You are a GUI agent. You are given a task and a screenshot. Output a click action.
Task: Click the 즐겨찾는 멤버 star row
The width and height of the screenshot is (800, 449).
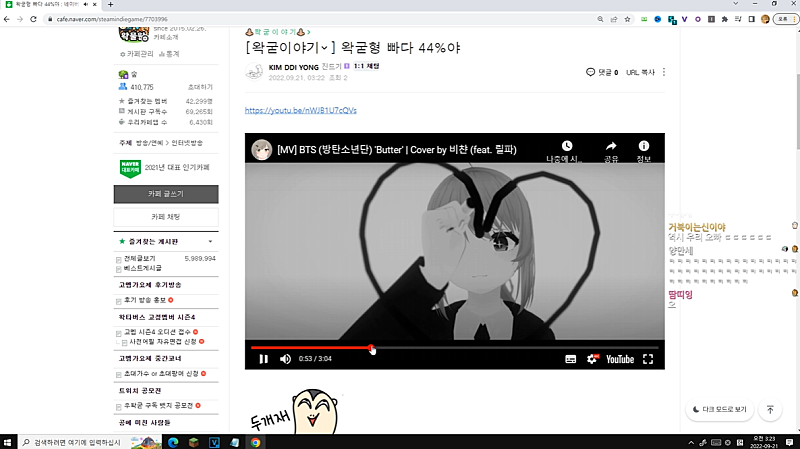pyautogui.click(x=165, y=101)
